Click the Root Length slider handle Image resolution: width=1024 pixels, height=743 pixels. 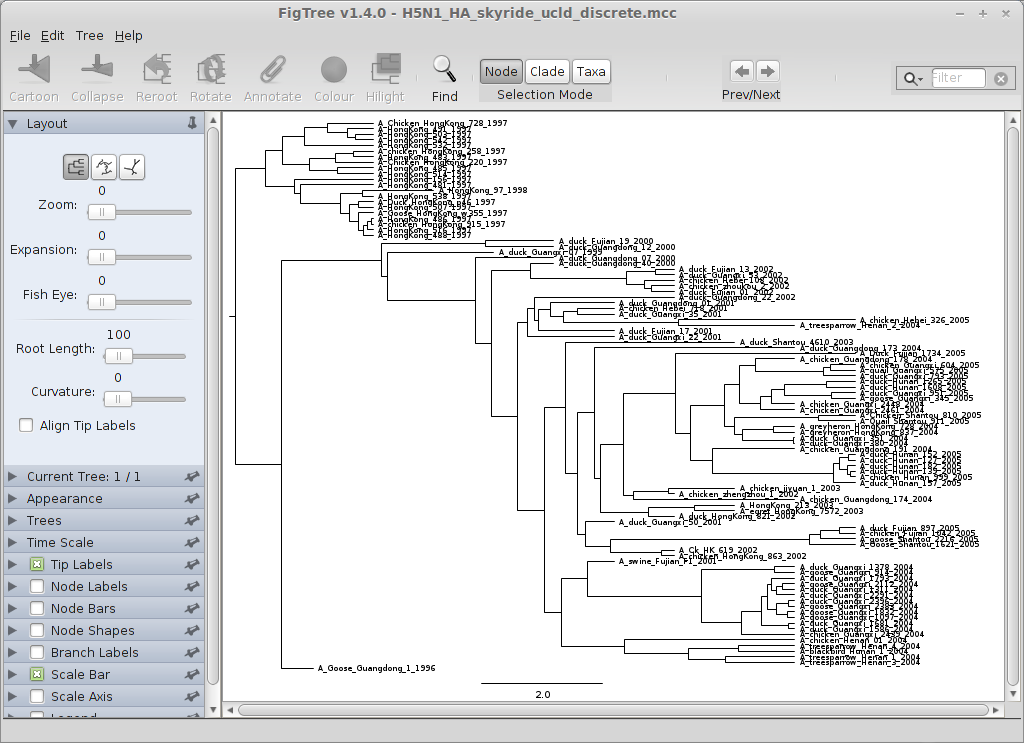[119, 356]
